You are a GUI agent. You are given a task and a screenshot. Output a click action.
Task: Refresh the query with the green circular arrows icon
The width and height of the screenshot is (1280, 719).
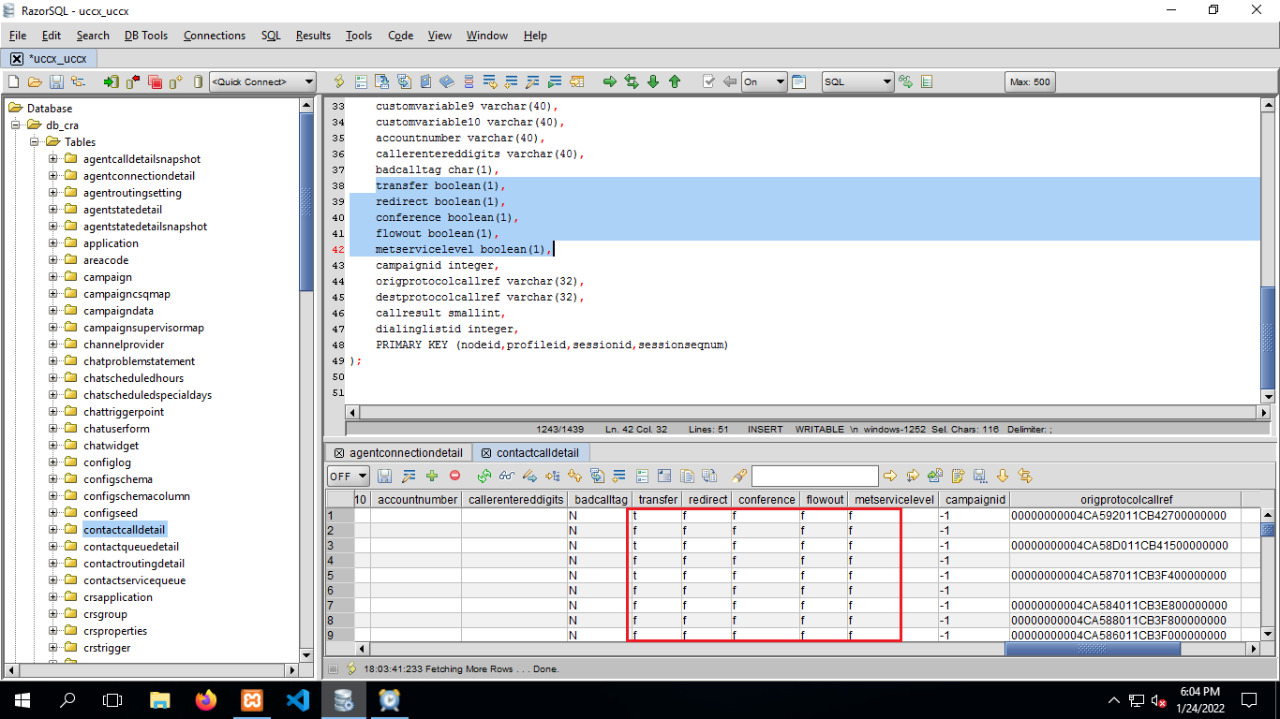point(484,477)
